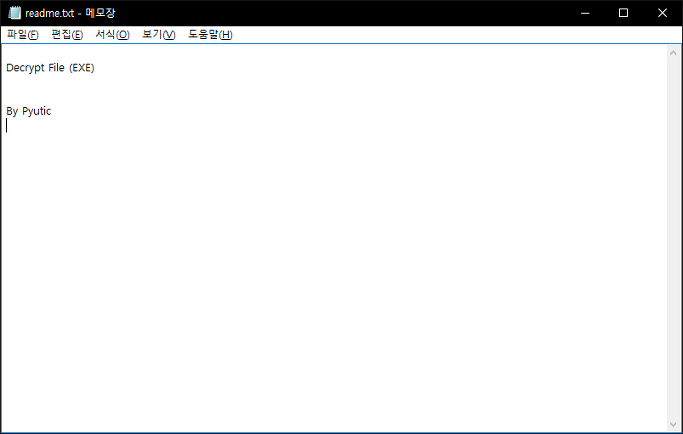
Task: Open the 편집(E) menu
Action: click(67, 34)
